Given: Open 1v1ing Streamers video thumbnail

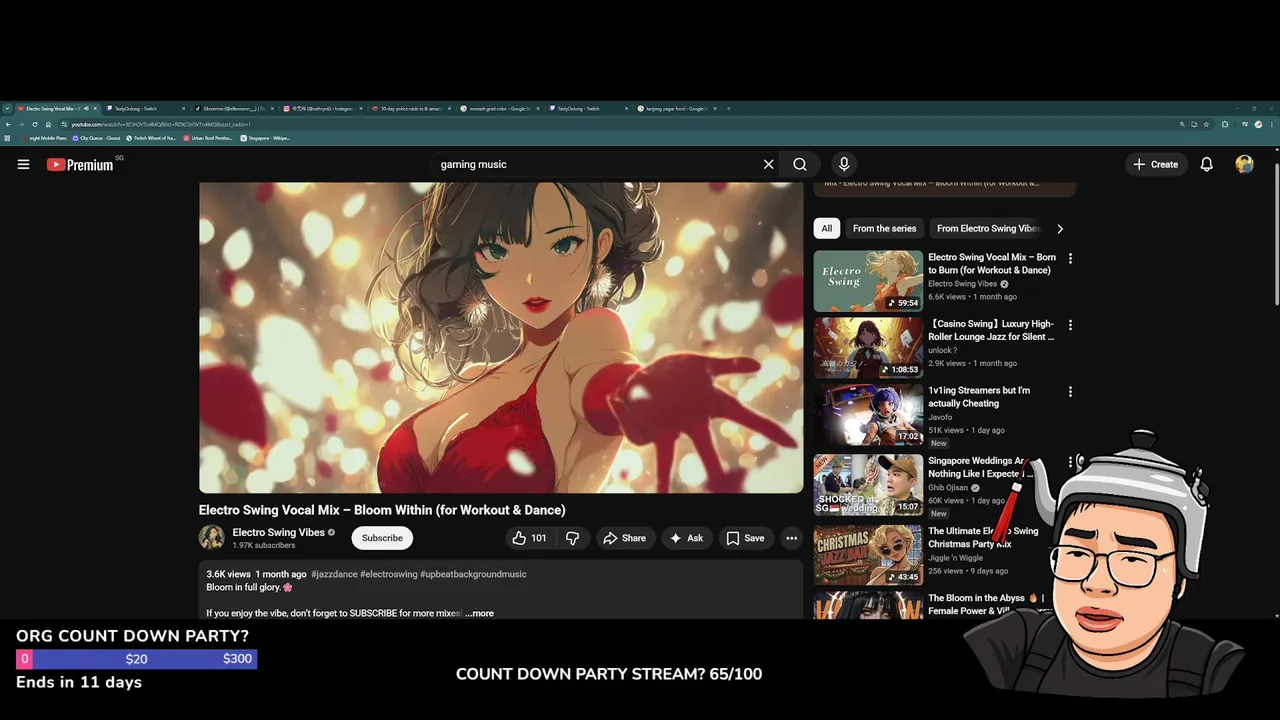Looking at the screenshot, I should click(x=868, y=415).
